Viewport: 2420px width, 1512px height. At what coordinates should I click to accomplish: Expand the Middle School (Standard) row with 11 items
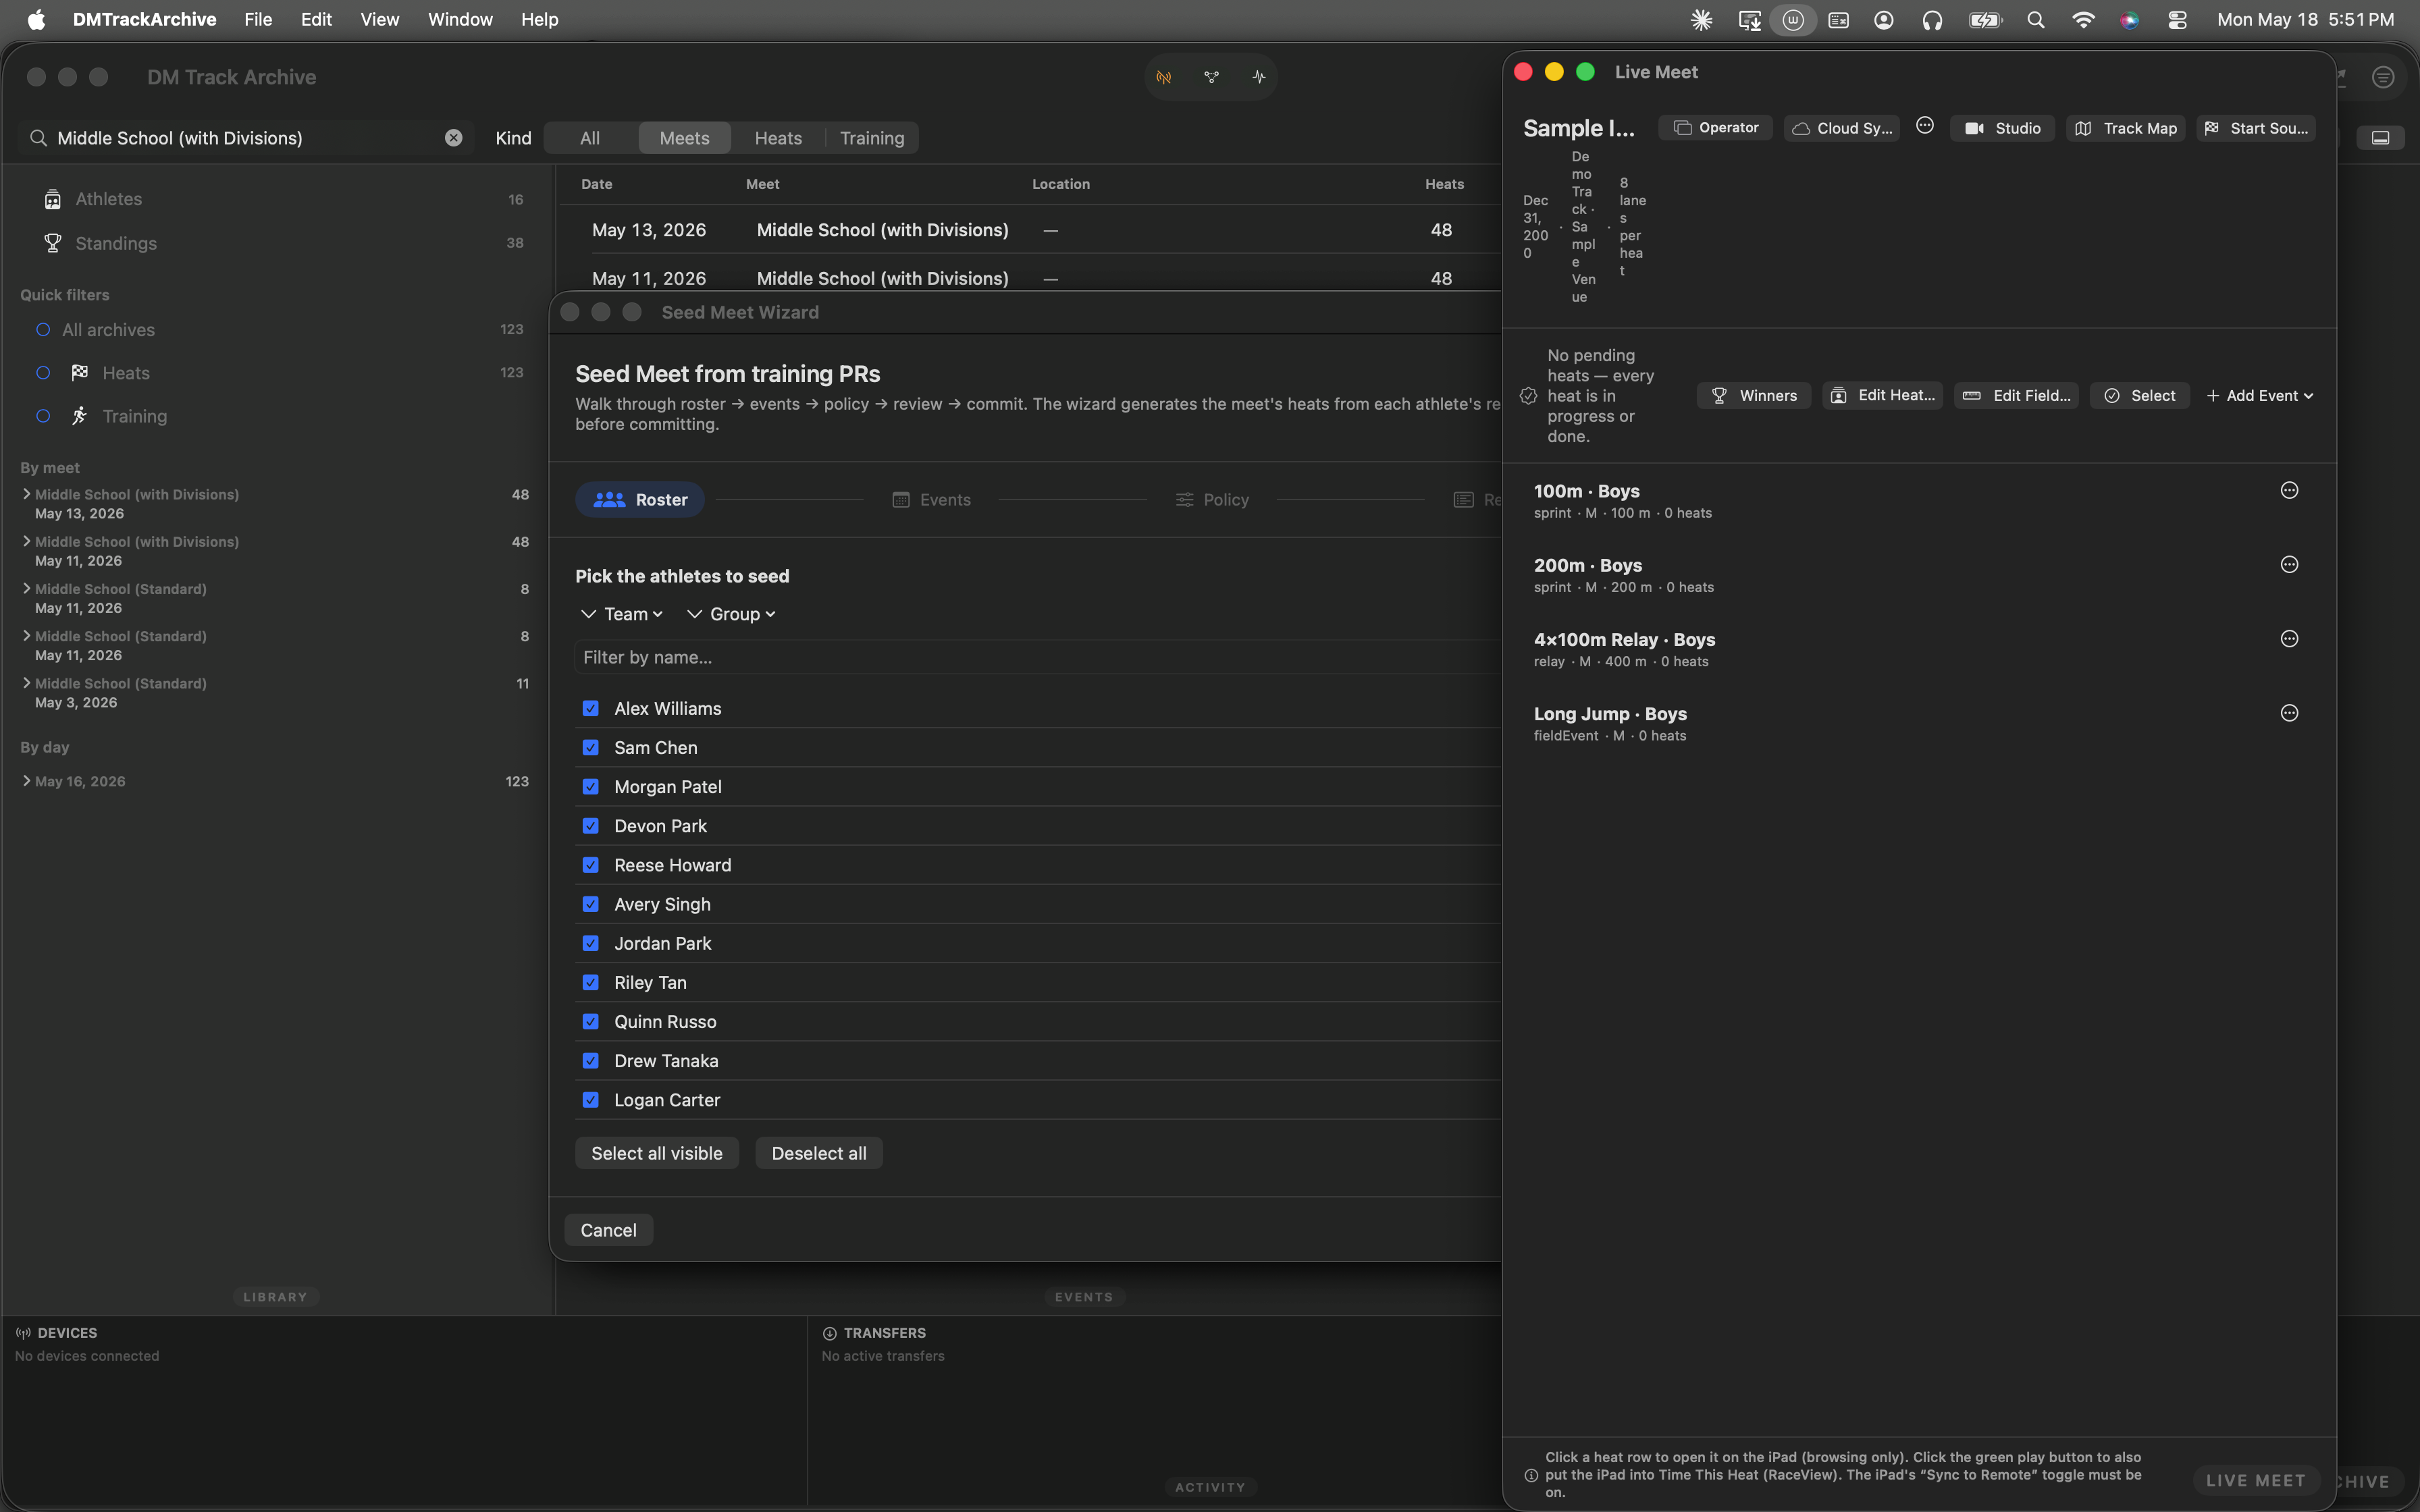click(x=26, y=683)
